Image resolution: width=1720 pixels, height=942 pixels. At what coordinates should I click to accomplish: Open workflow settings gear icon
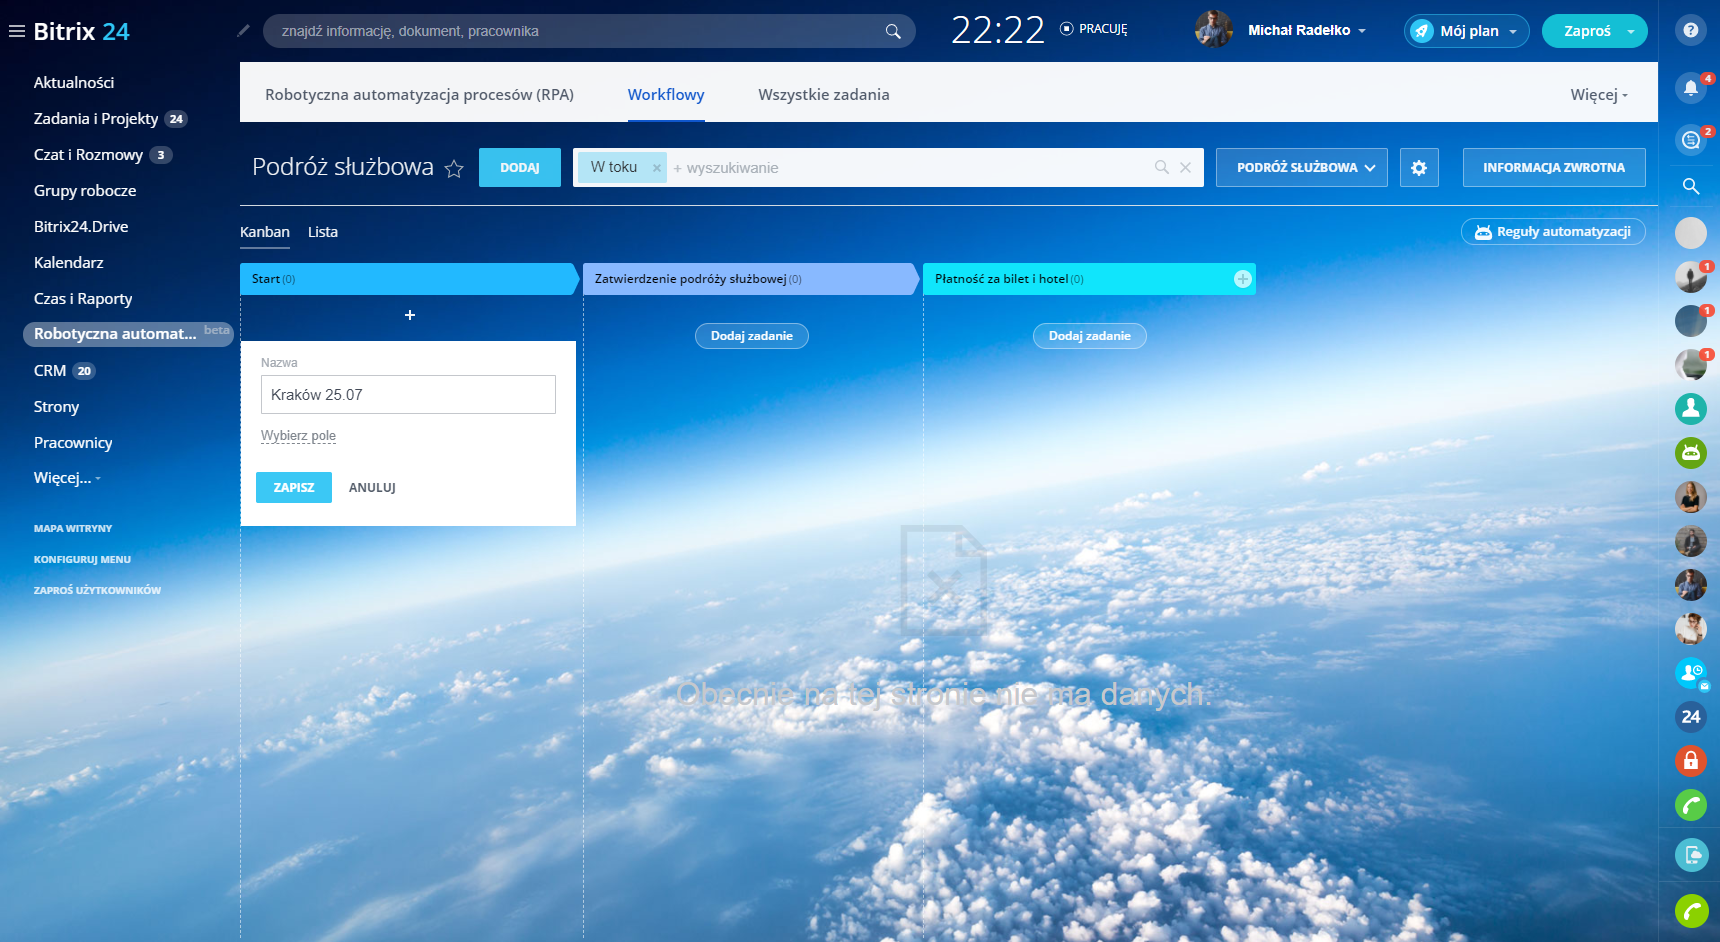coord(1419,168)
